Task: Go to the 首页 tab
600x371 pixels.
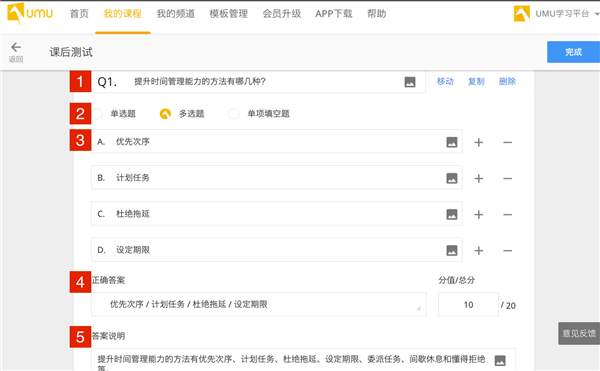Action: click(79, 14)
